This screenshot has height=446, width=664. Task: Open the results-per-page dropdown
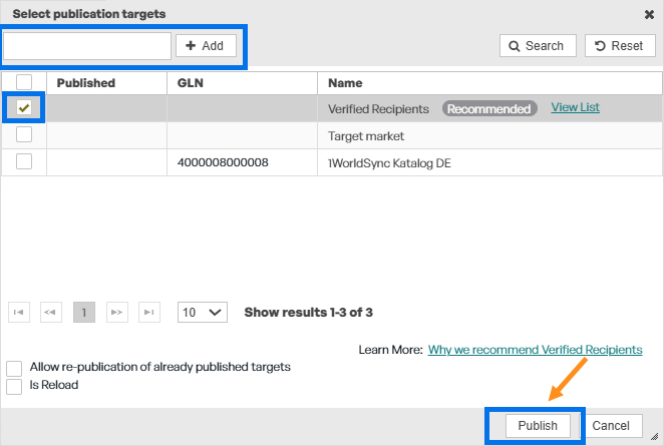click(x=202, y=312)
